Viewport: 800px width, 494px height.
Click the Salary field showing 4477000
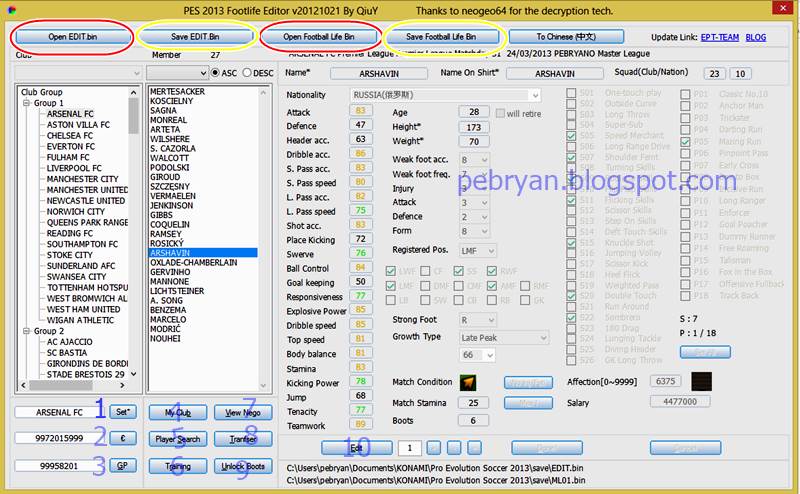(x=680, y=402)
